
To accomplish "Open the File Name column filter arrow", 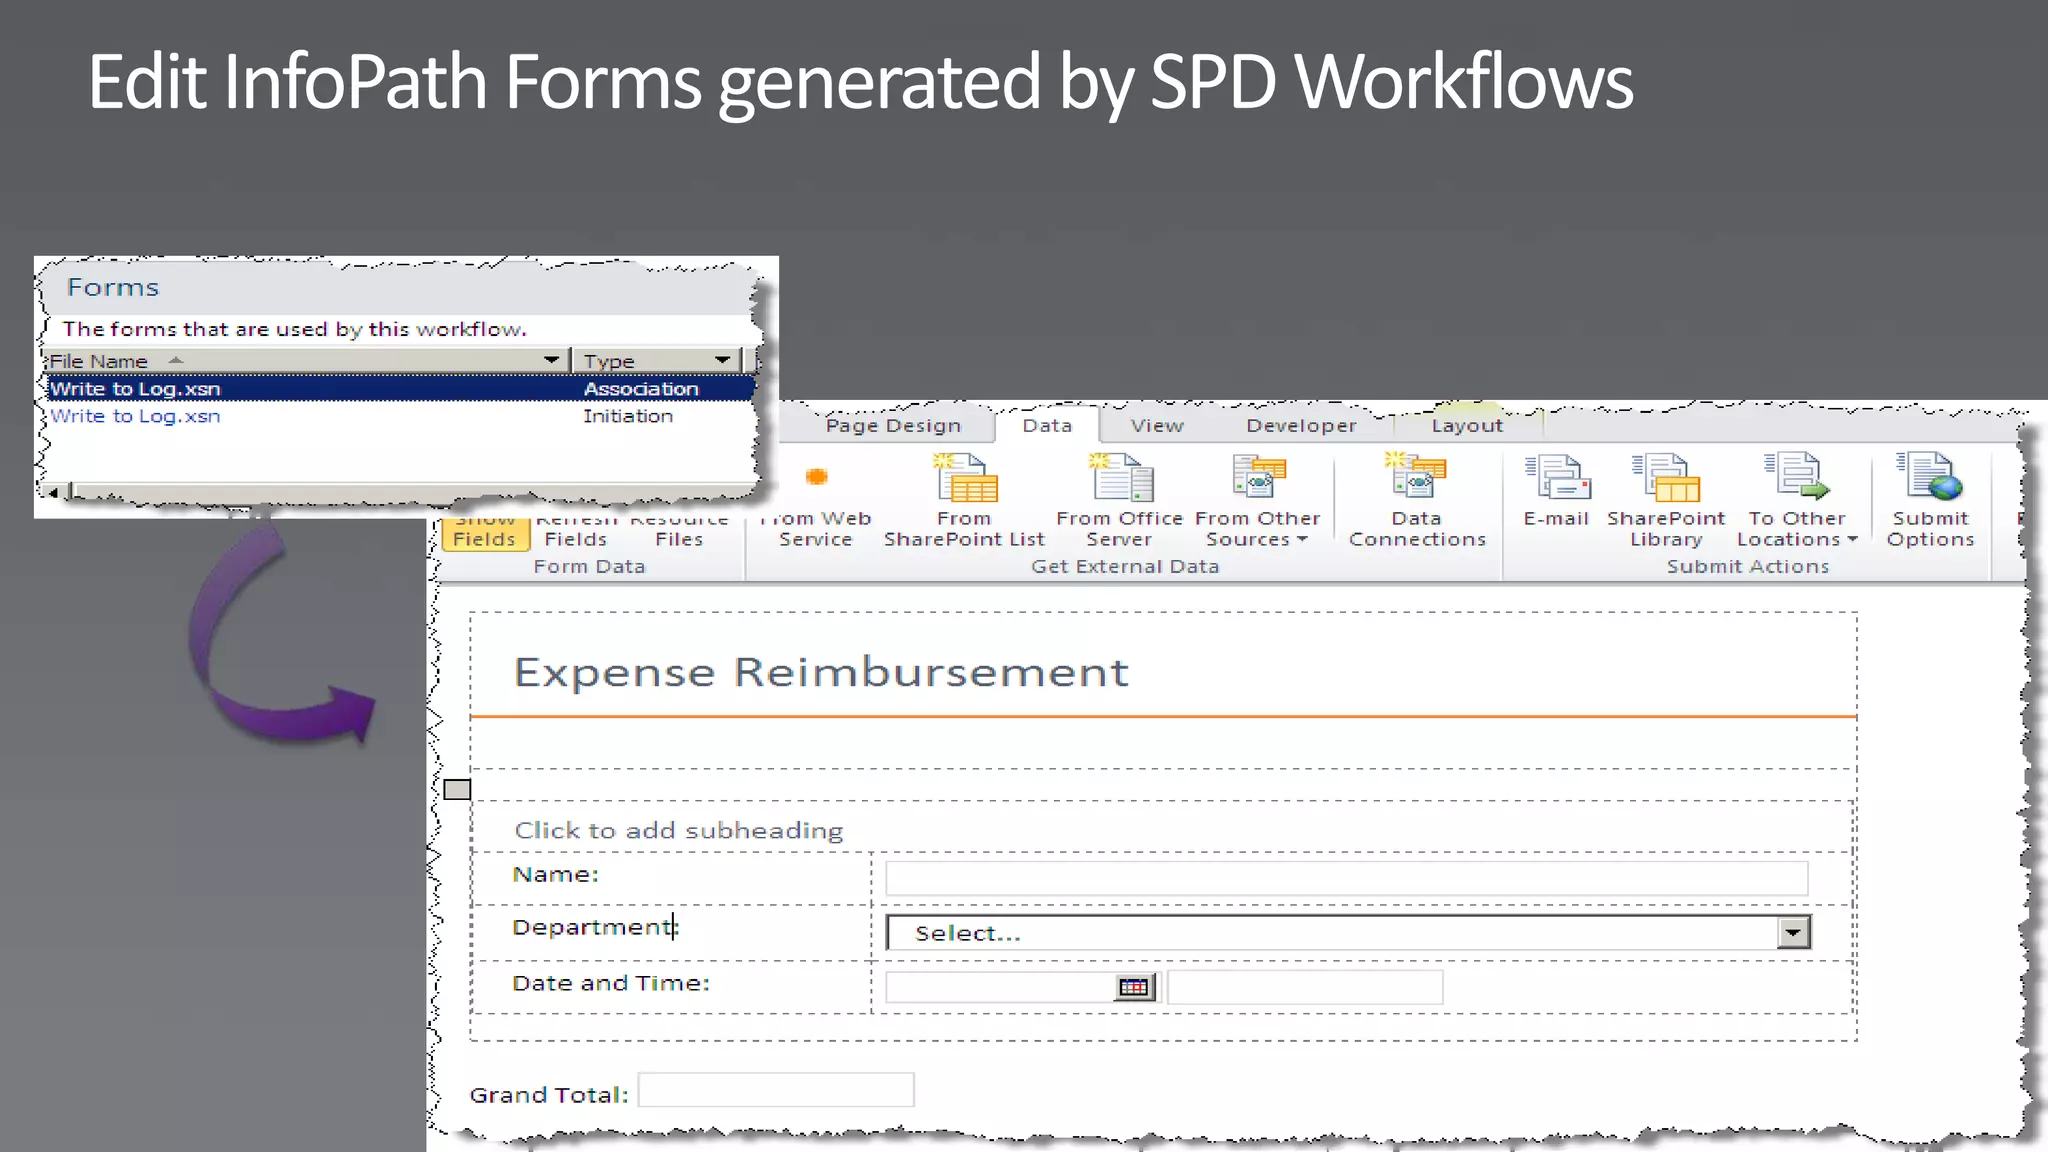I will click(551, 360).
